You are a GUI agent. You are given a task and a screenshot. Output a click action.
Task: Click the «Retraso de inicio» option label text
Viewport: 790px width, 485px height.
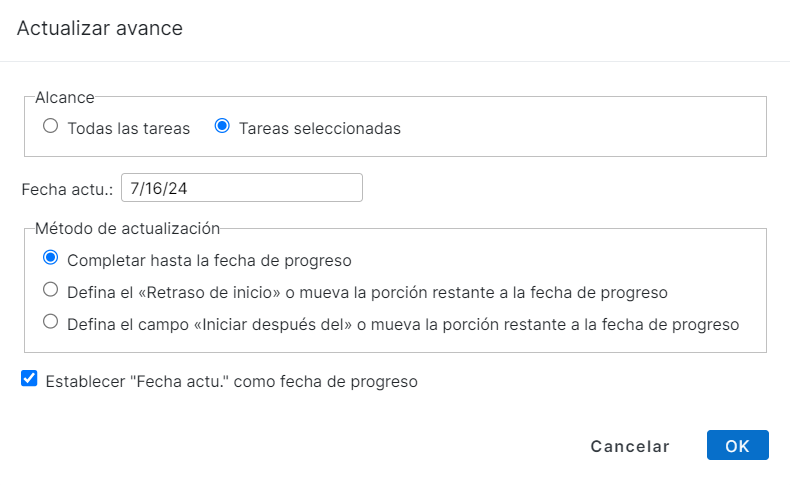(x=367, y=293)
